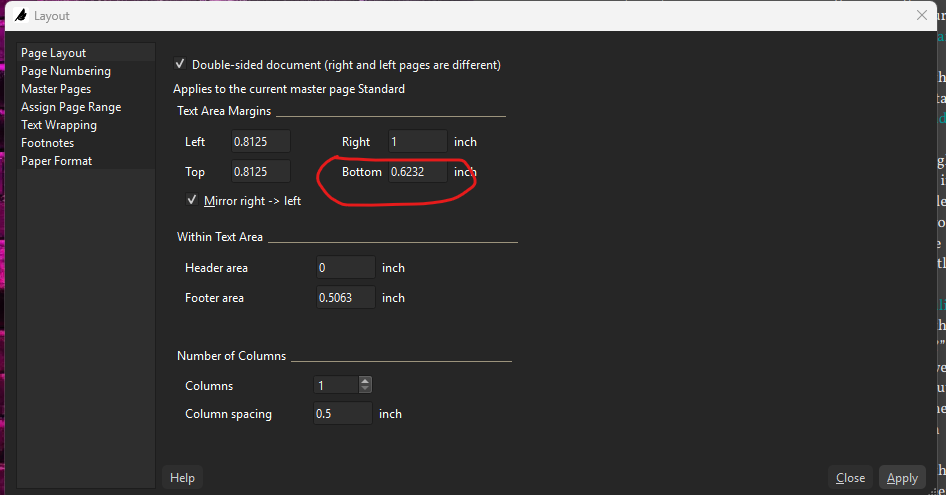Viewport: 946px width, 495px height.
Task: Open Assign Page Range section
Action: click(71, 107)
